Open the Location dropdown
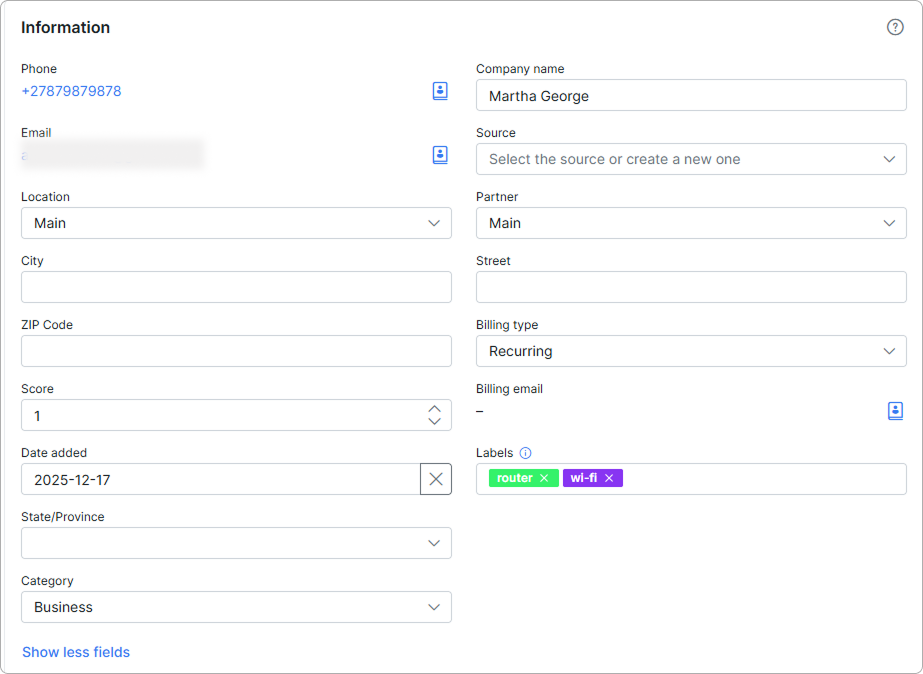 click(x=236, y=223)
